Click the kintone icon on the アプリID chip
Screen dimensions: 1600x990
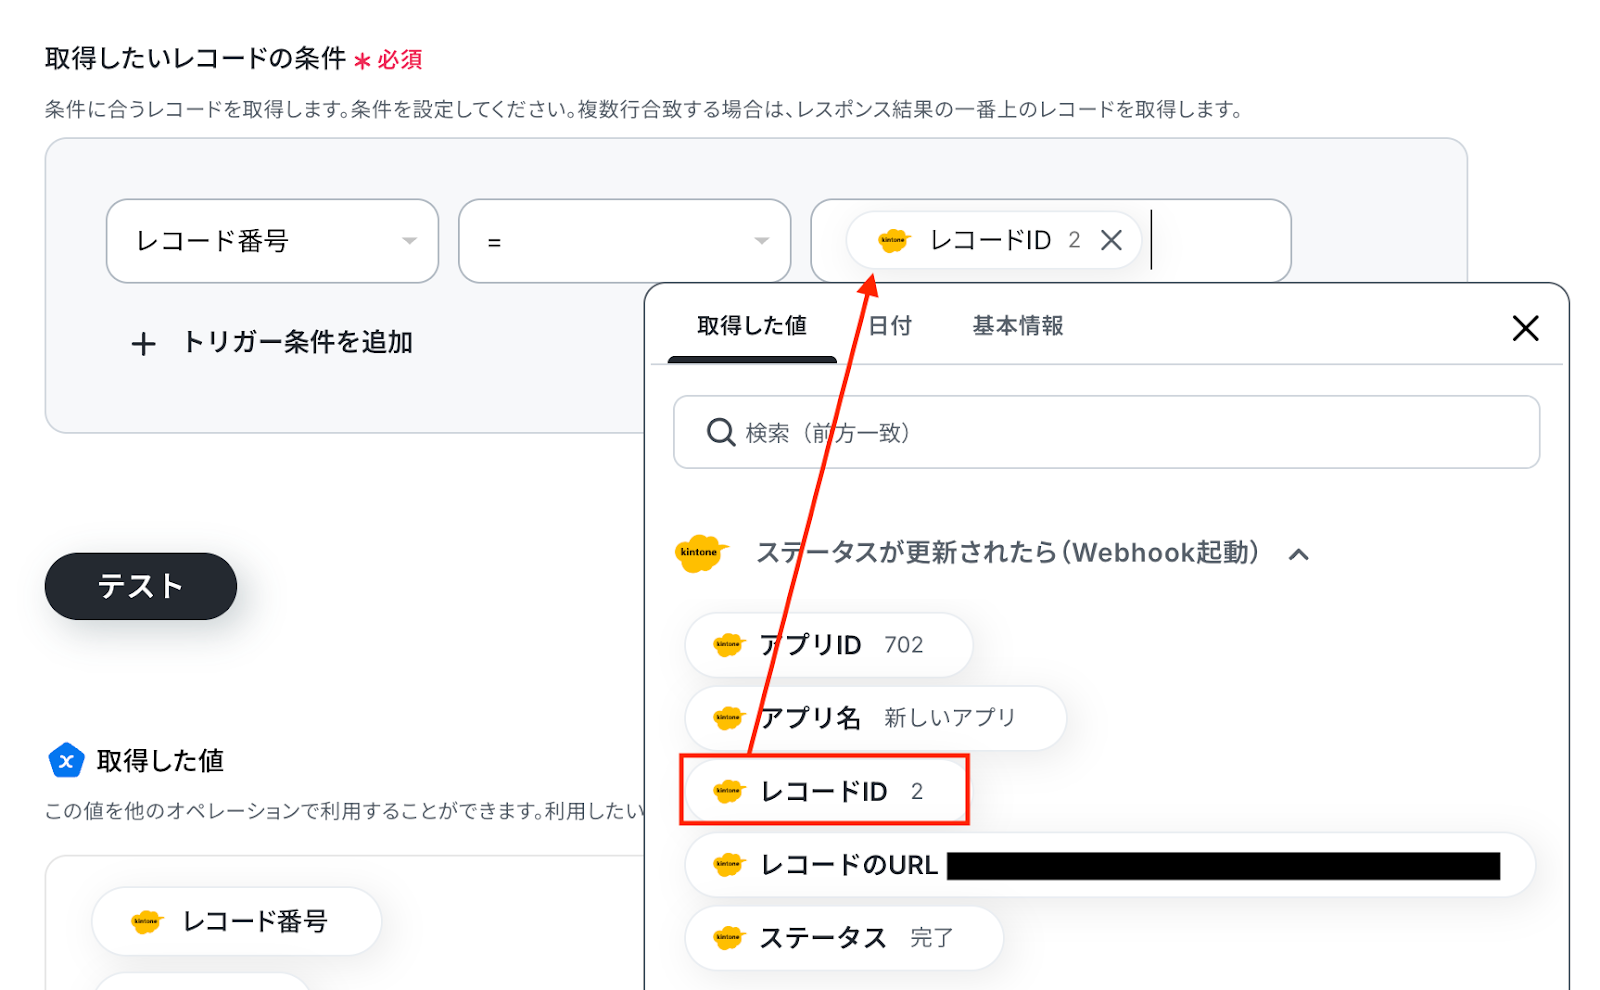[x=728, y=645]
